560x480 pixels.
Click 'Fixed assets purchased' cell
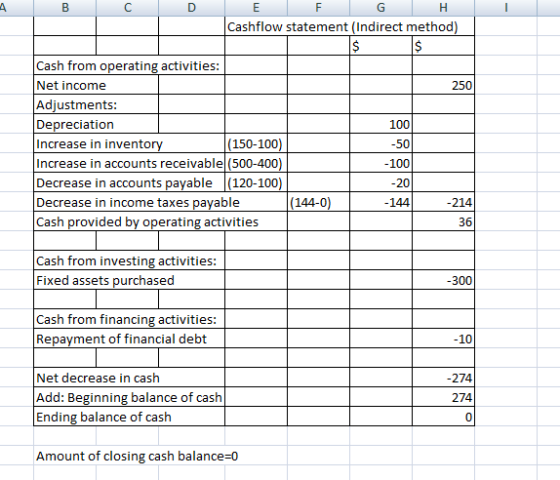coord(129,280)
